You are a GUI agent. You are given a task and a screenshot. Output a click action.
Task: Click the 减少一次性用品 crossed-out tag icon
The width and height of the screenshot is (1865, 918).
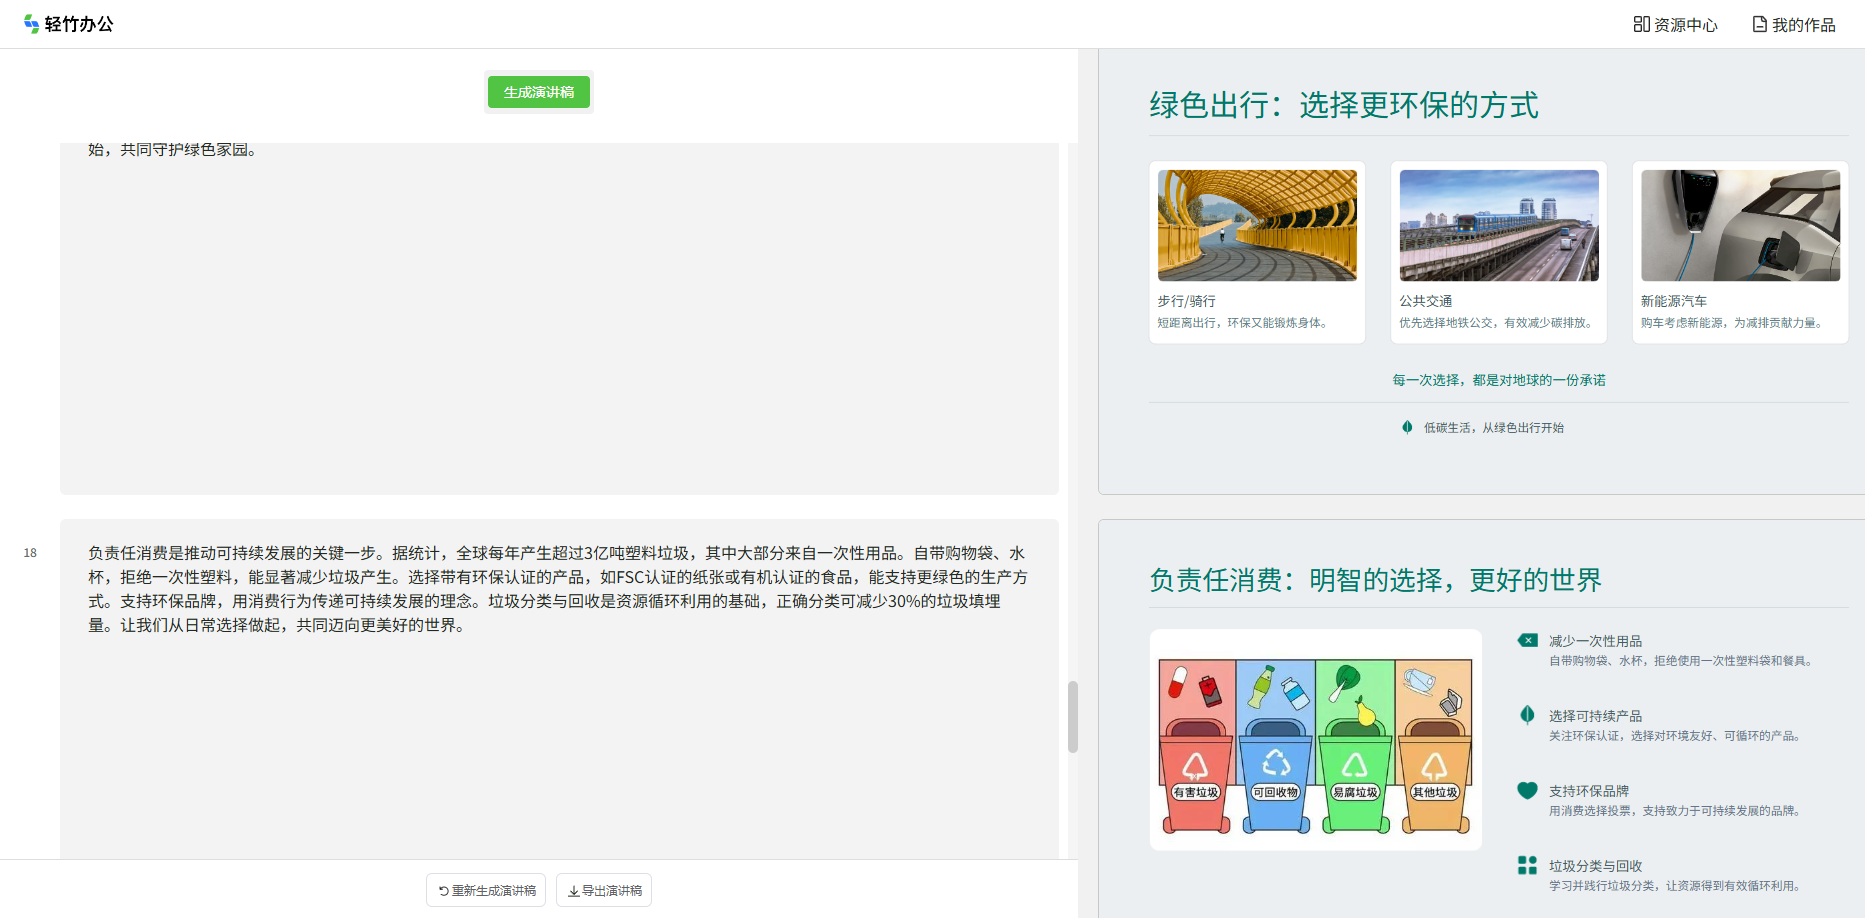(1527, 640)
